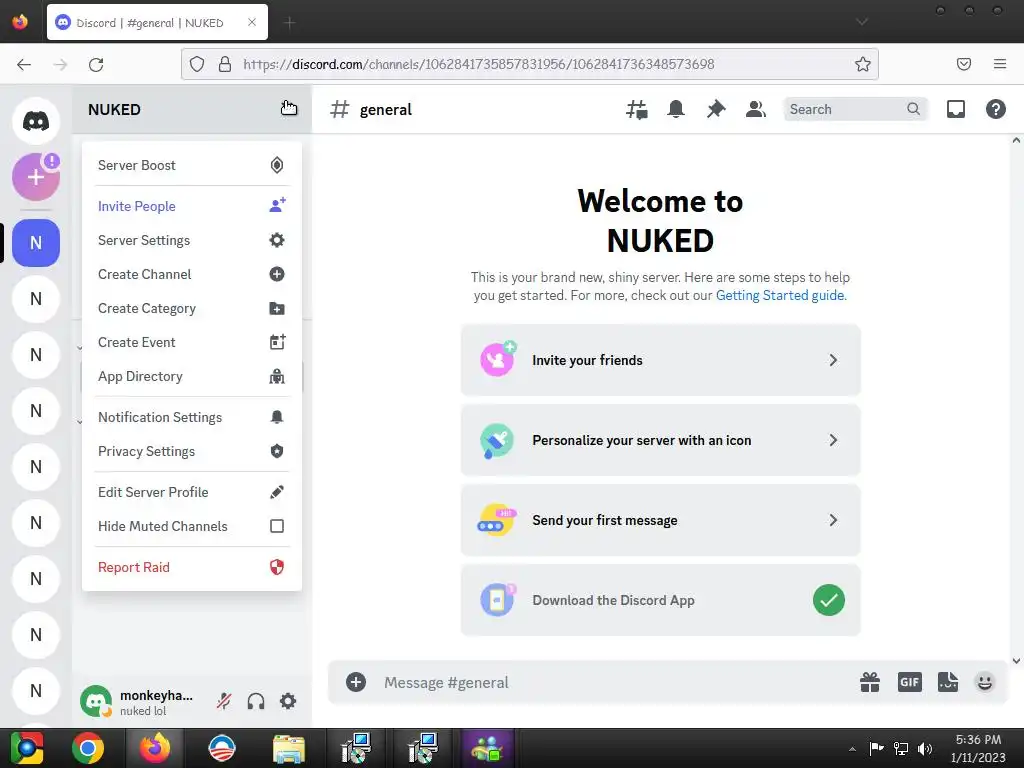
Task: Click the monkeyha user avatar
Action: [x=96, y=701]
